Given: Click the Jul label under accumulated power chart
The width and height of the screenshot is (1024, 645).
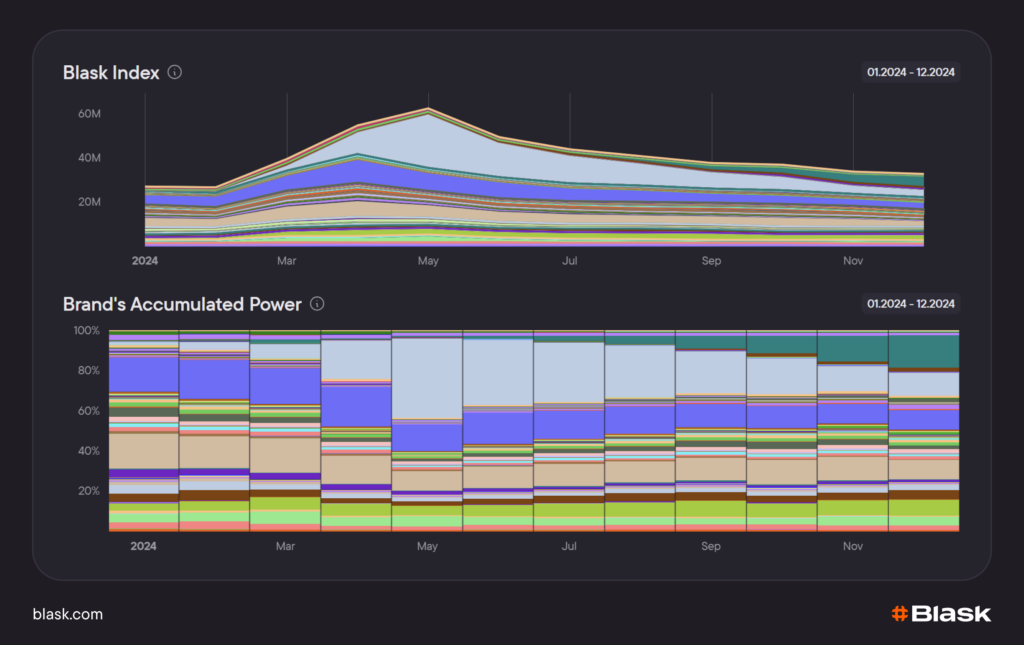Looking at the screenshot, I should pos(569,546).
